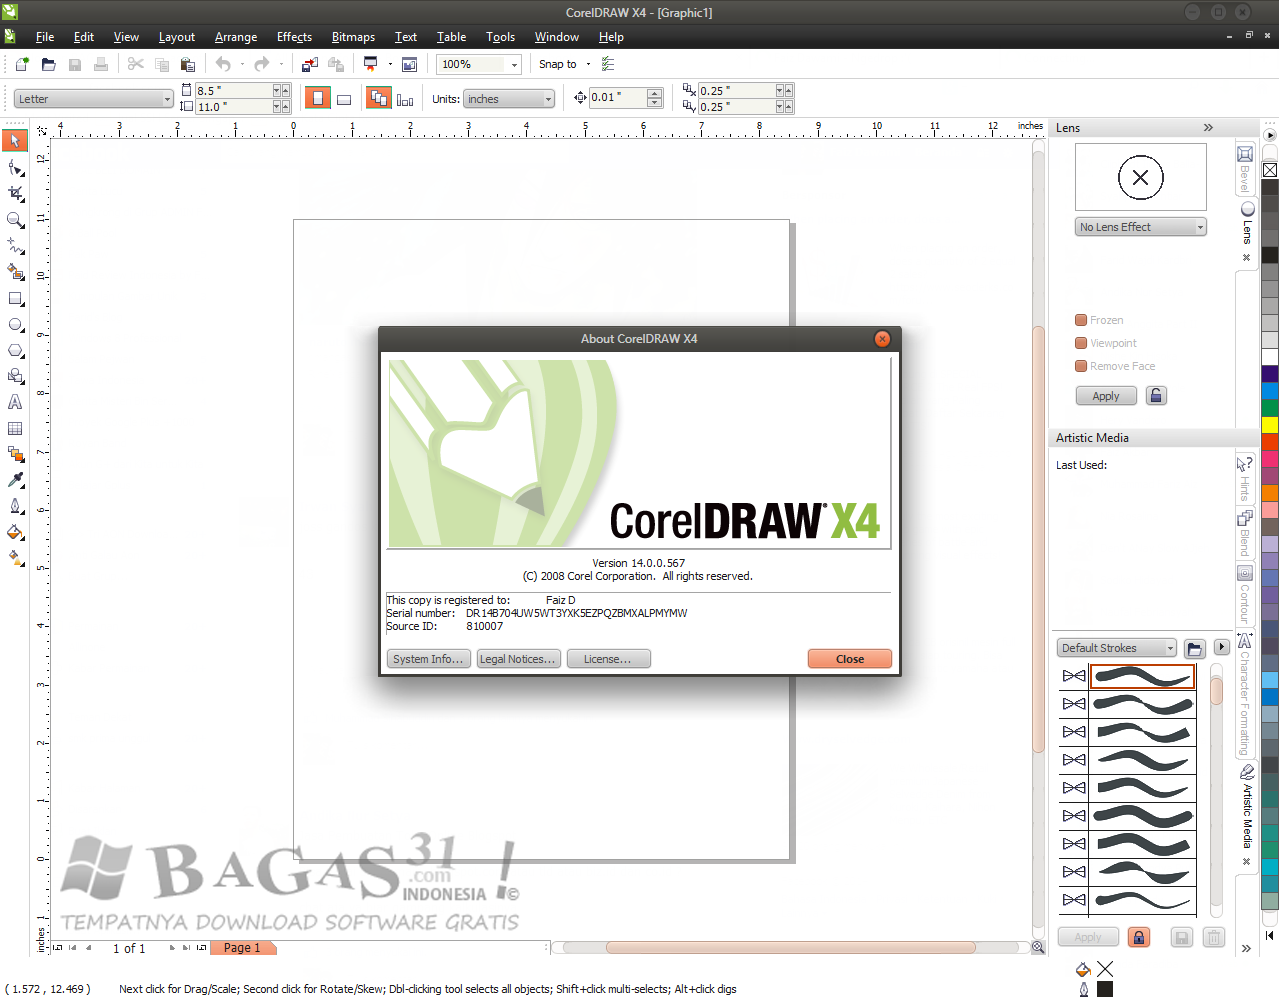Click the Paste icon in toolbar

pyautogui.click(x=187, y=64)
